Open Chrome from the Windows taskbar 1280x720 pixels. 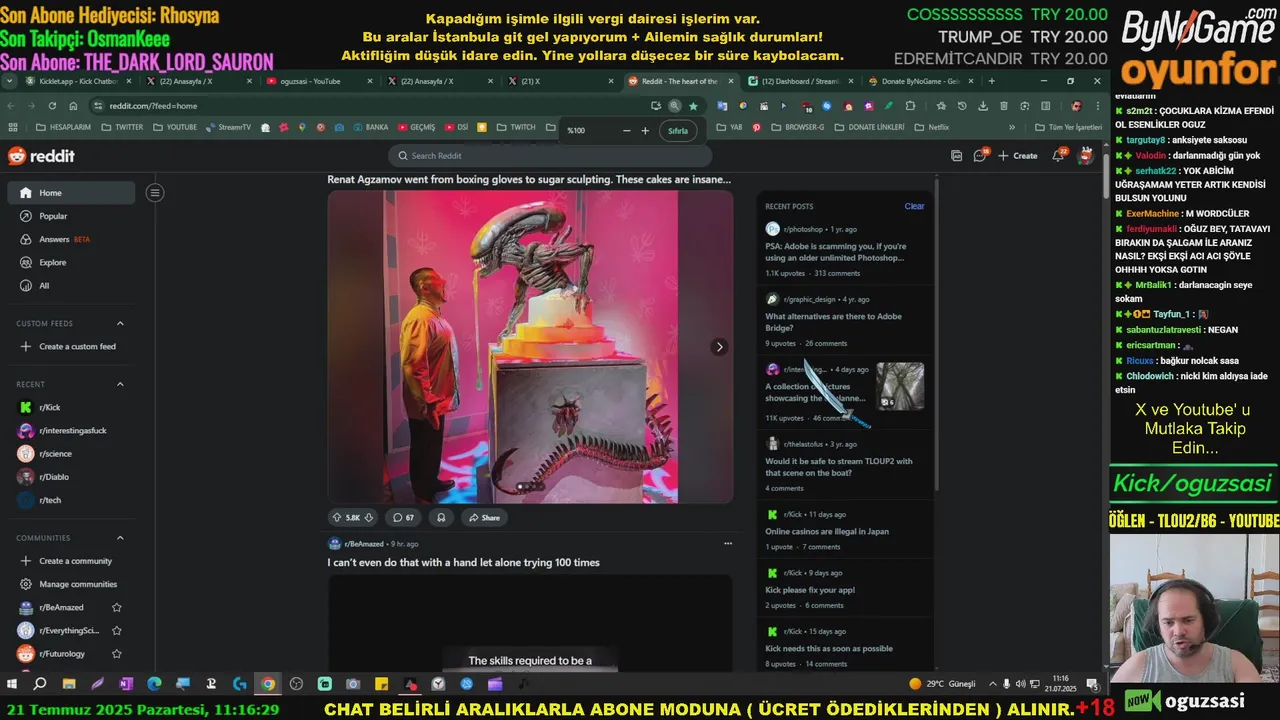click(268, 684)
